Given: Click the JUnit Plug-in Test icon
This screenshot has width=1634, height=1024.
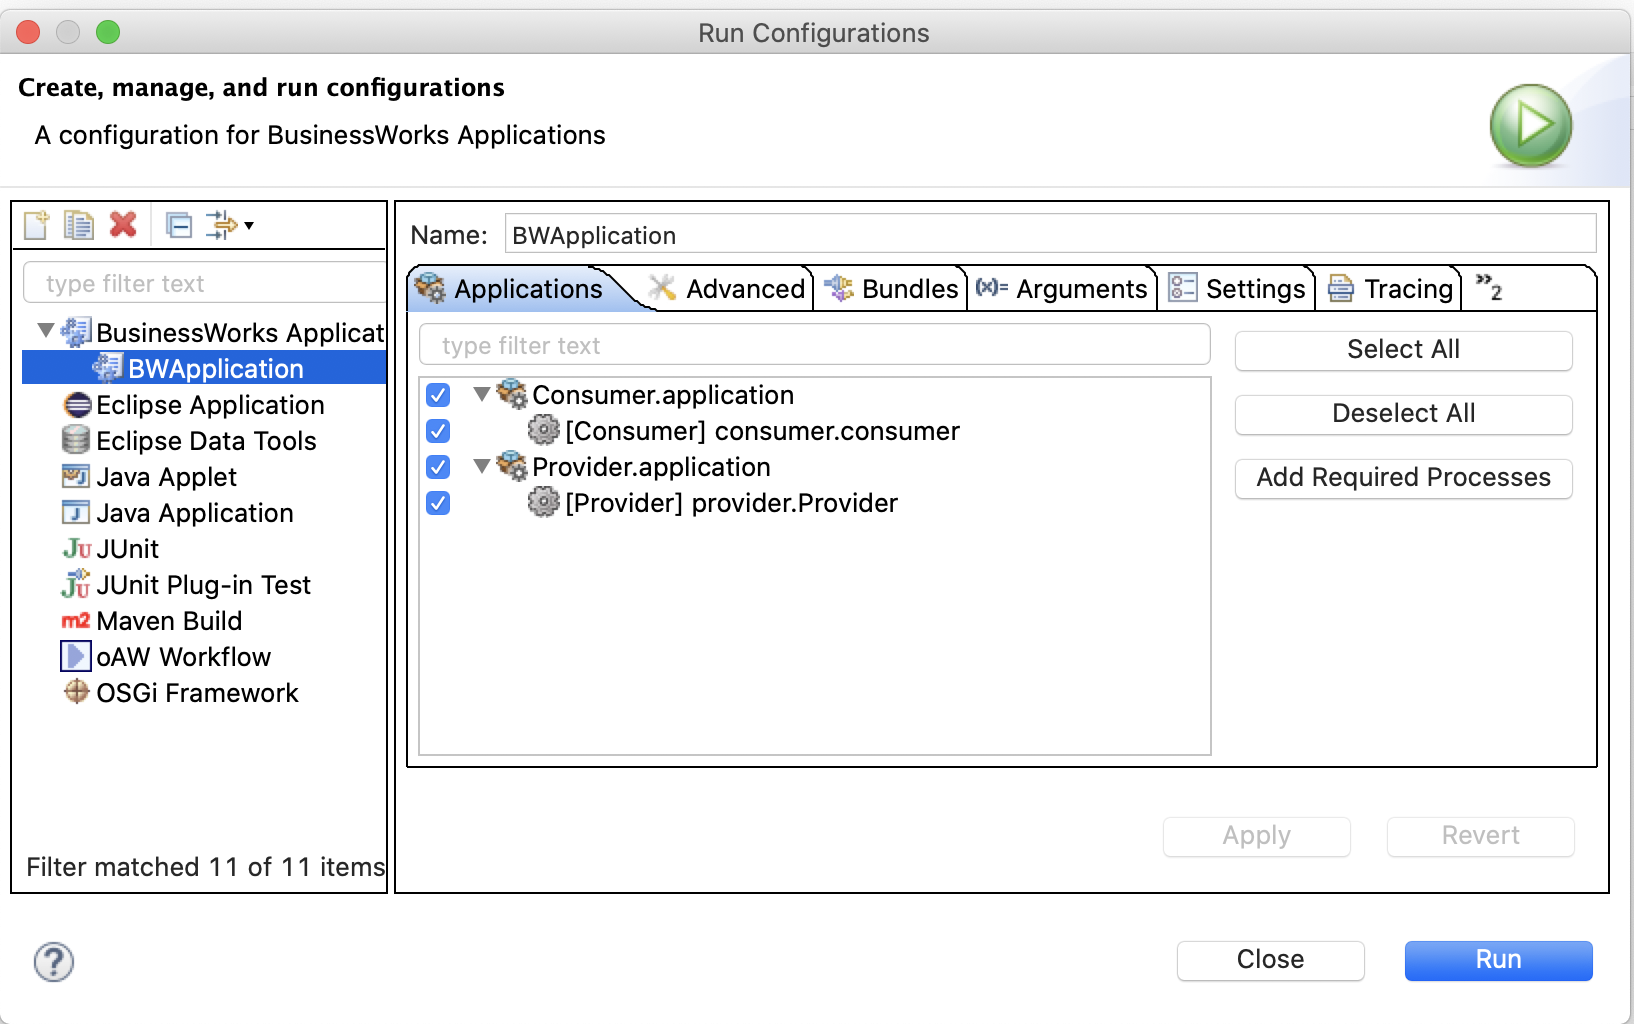Looking at the screenshot, I should coord(76,584).
